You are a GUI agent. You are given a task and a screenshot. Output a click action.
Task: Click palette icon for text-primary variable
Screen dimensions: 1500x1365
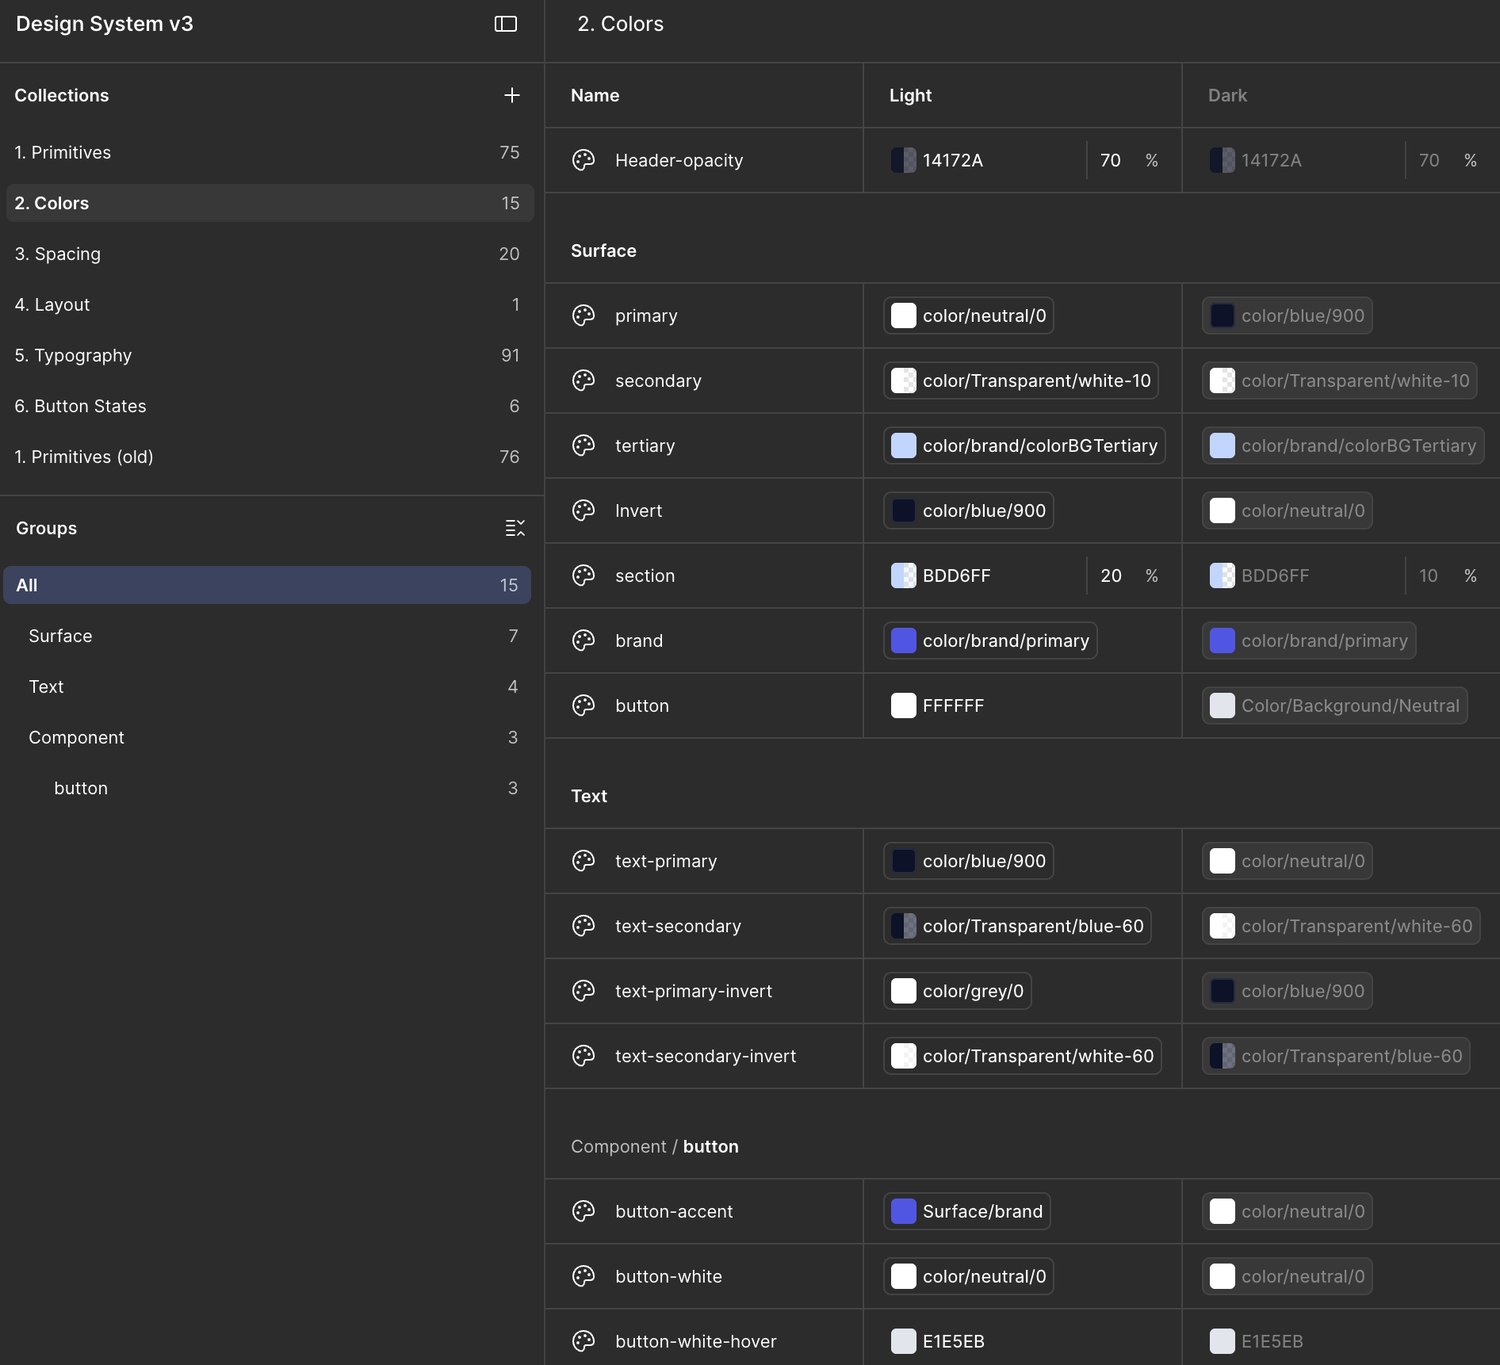(584, 860)
